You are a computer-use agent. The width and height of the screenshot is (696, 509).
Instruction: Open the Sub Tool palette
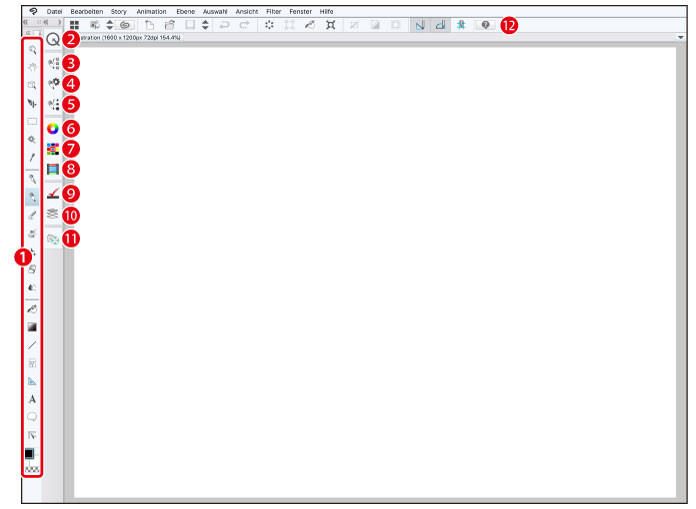[x=53, y=63]
